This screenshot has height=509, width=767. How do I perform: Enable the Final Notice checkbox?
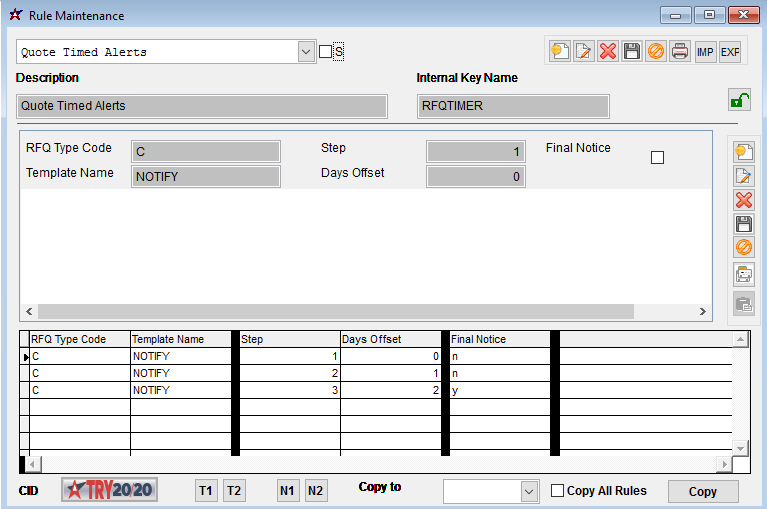[x=657, y=157]
